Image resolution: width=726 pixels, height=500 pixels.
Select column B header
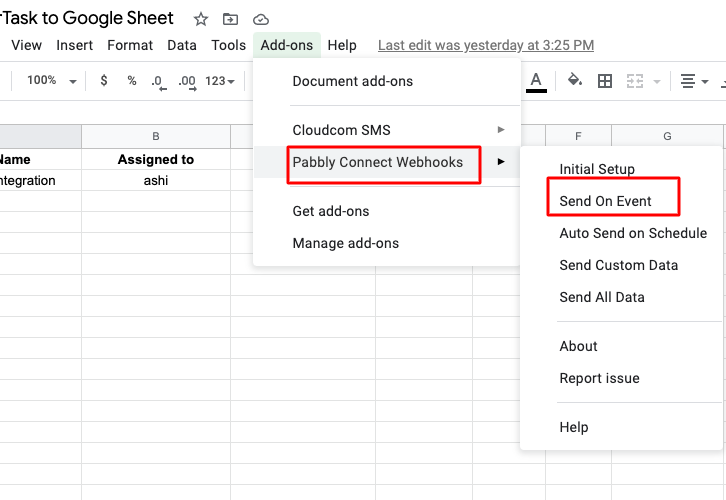156,136
